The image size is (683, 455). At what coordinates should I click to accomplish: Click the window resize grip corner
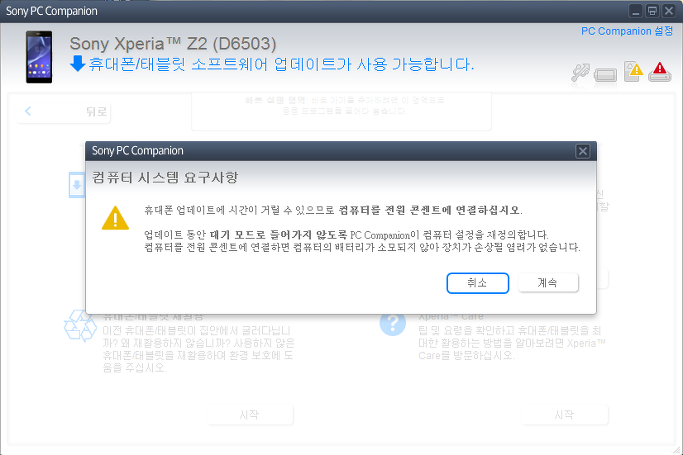coord(677,450)
